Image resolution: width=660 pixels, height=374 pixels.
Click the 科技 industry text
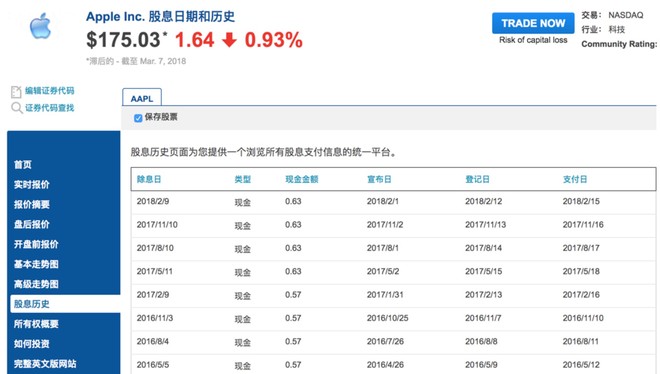(617, 29)
